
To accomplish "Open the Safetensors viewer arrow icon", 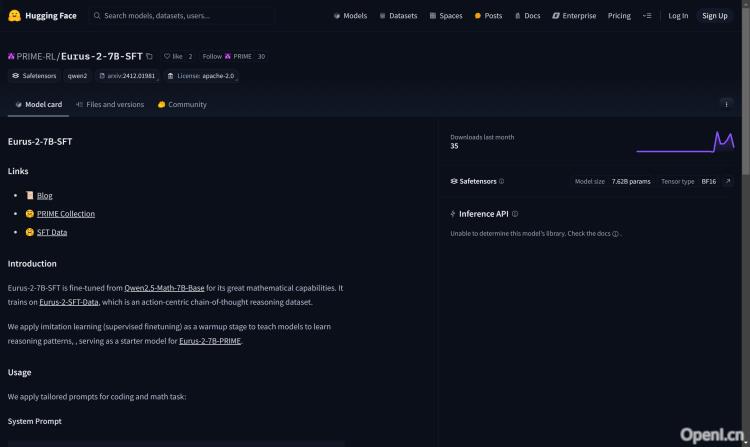I will [x=728, y=182].
